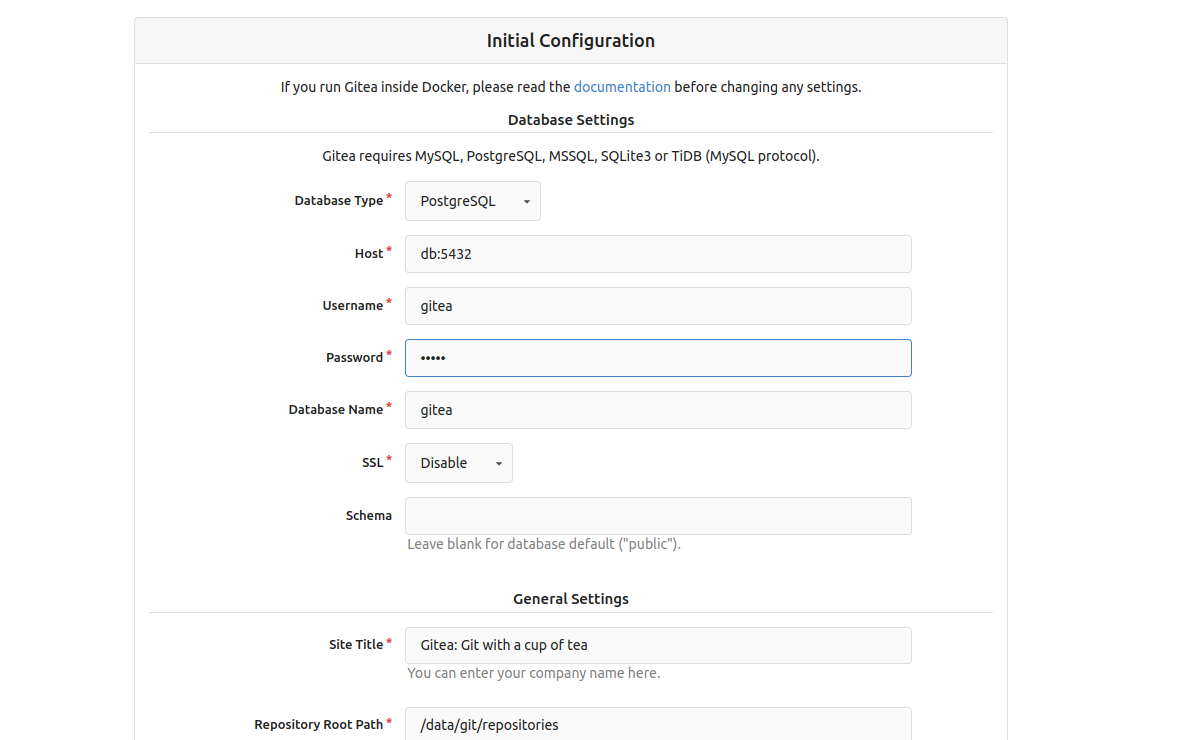The width and height of the screenshot is (1180, 740).
Task: Click the Database Type label text
Action: click(338, 201)
